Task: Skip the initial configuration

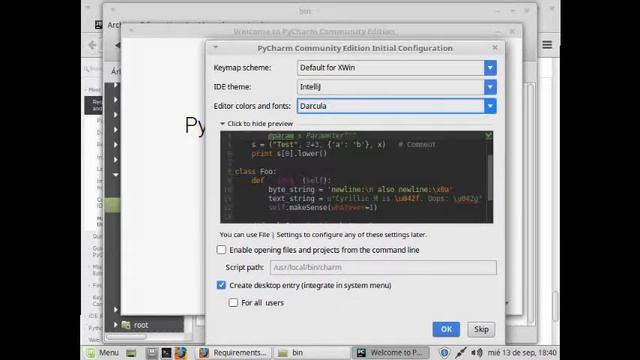Action: [x=481, y=329]
